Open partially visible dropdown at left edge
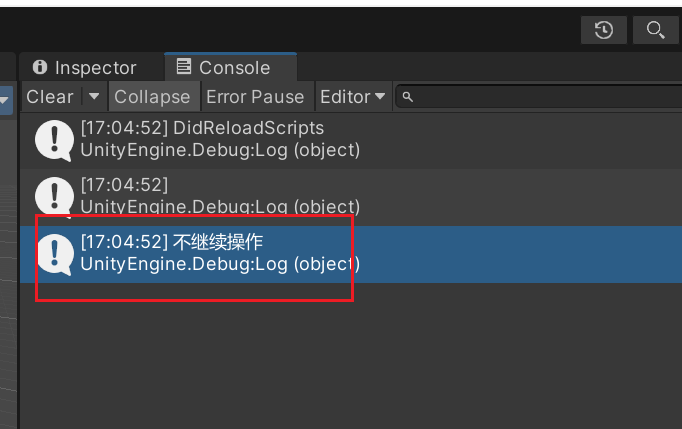 pos(6,100)
